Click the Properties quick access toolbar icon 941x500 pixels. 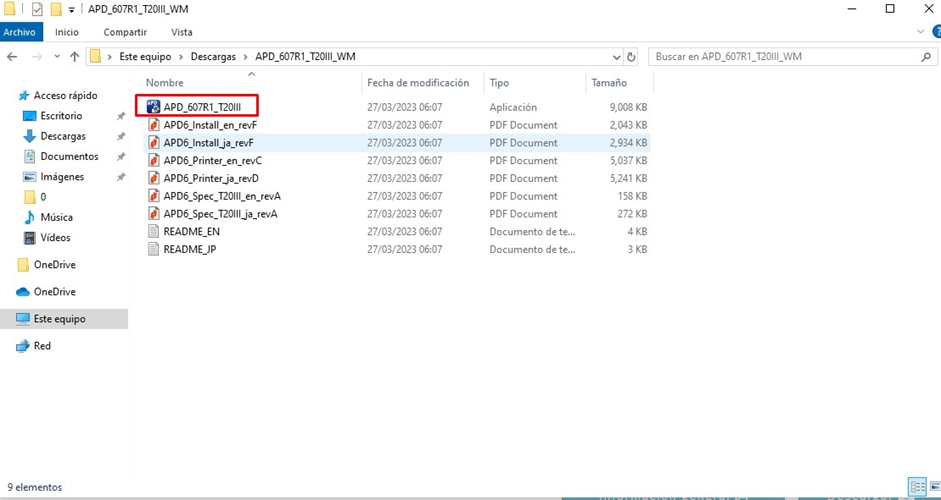(37, 9)
